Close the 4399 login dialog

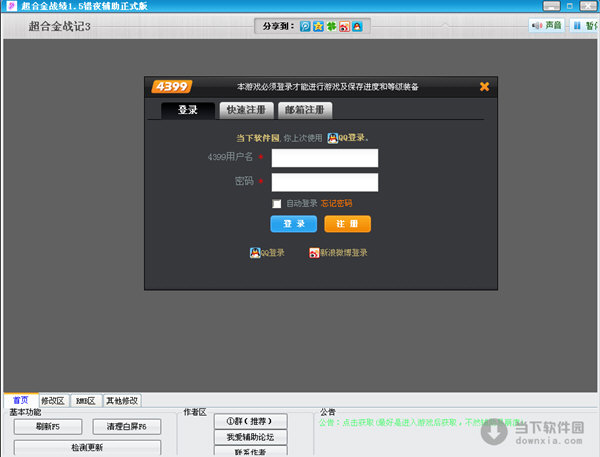(x=485, y=87)
